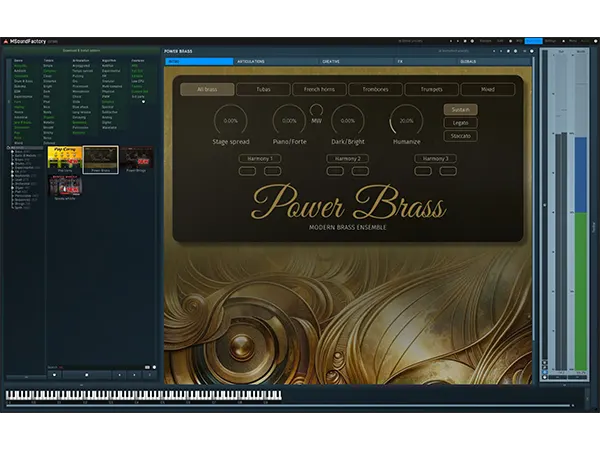Click next instrument preset arrow in Power Brass header

501,51
